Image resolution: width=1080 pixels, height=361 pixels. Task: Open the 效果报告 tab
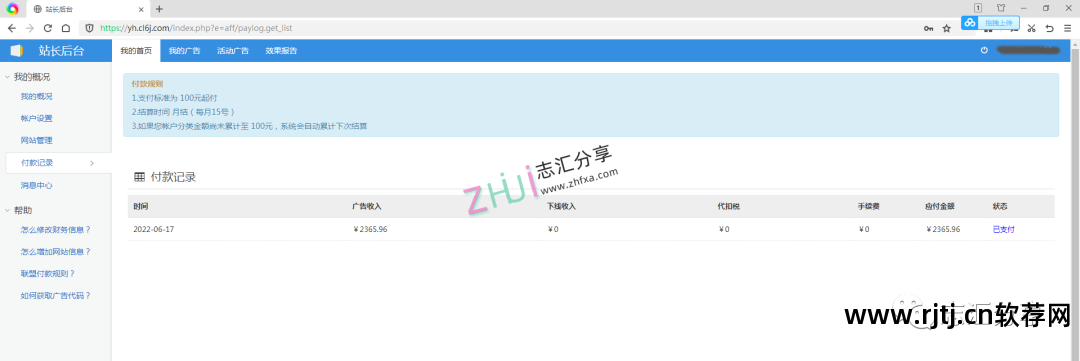coord(282,51)
